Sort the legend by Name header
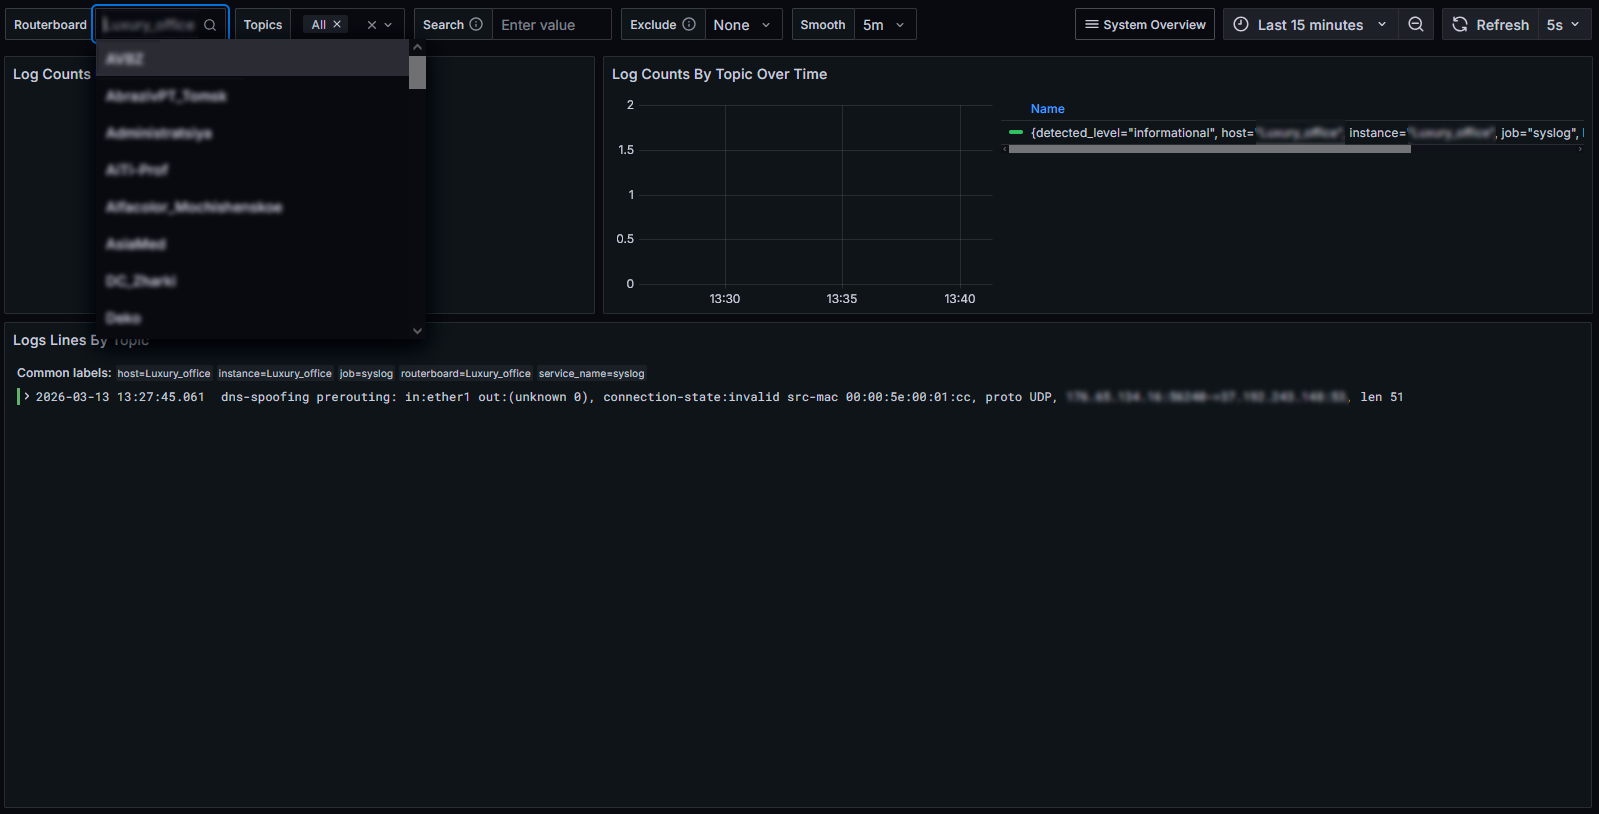The height and width of the screenshot is (814, 1599). point(1047,109)
